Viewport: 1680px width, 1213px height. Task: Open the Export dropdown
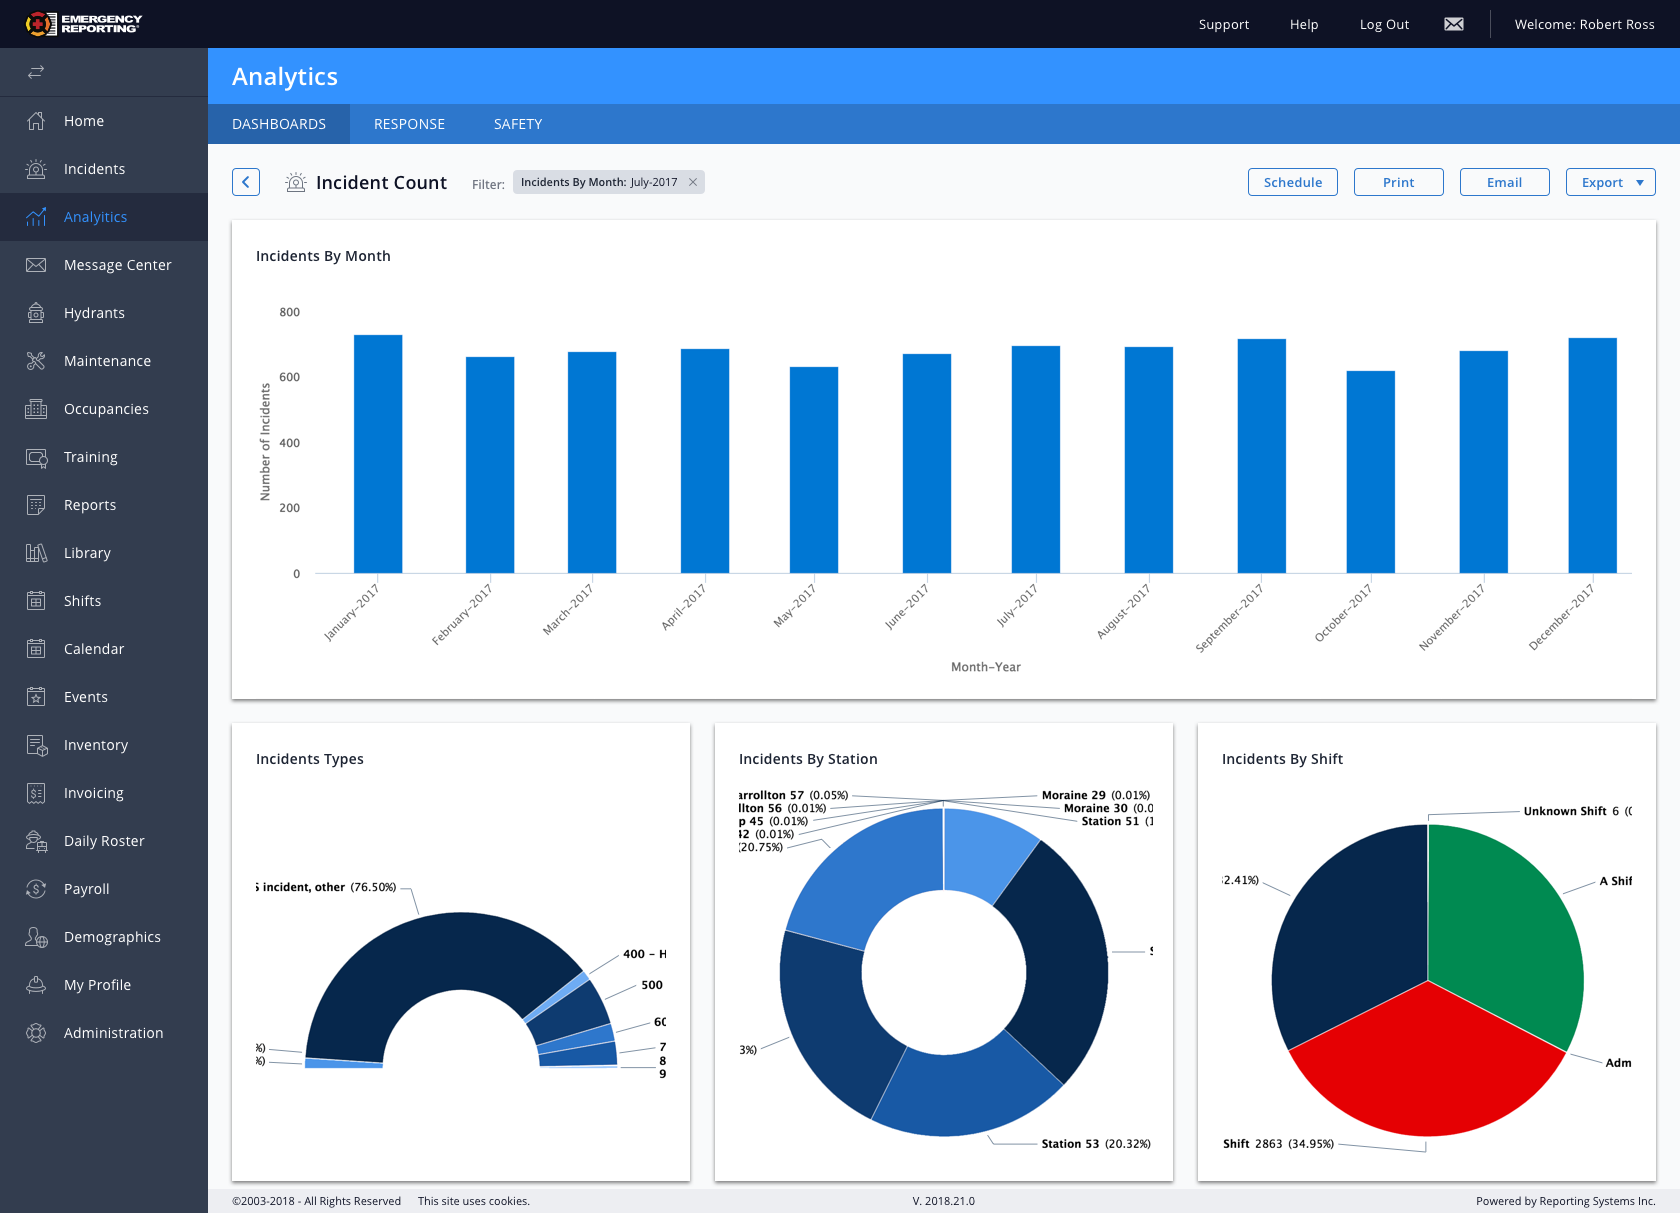(x=1610, y=182)
